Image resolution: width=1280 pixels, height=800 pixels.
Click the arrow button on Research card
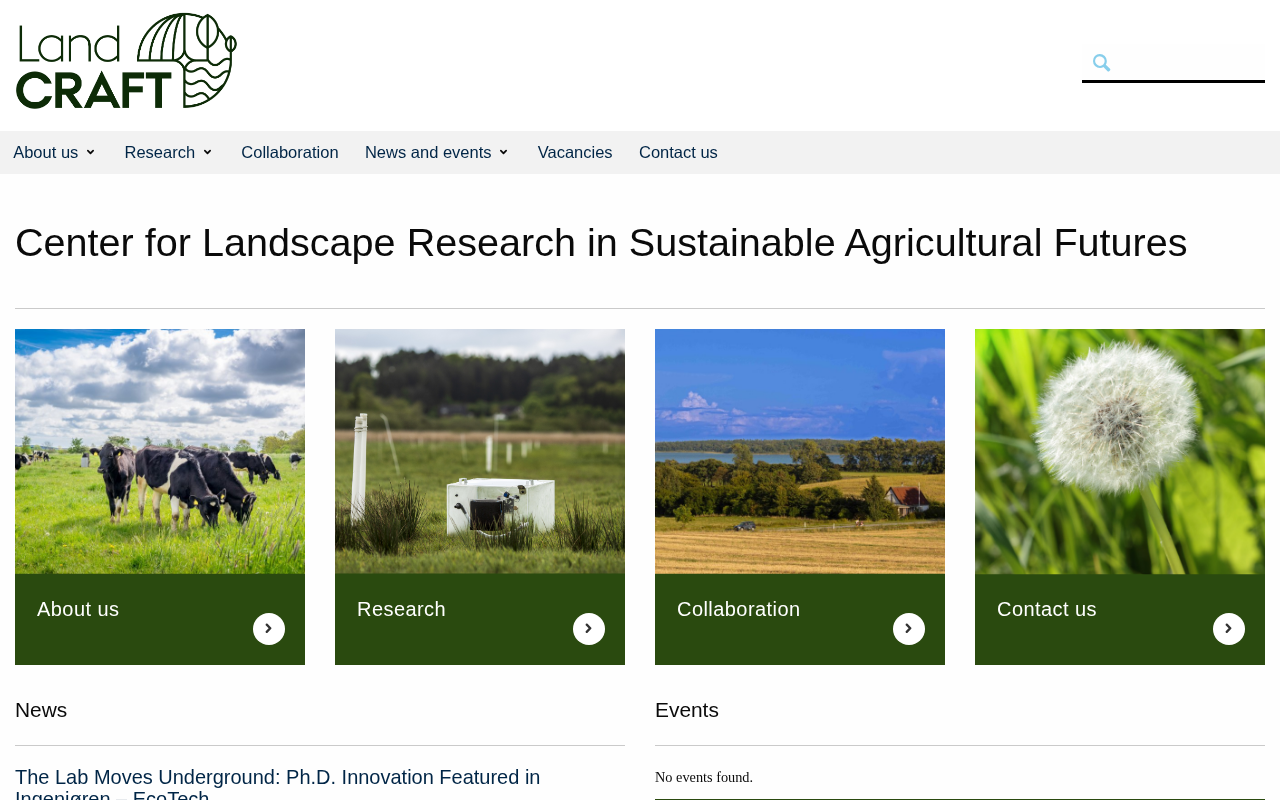tap(589, 629)
